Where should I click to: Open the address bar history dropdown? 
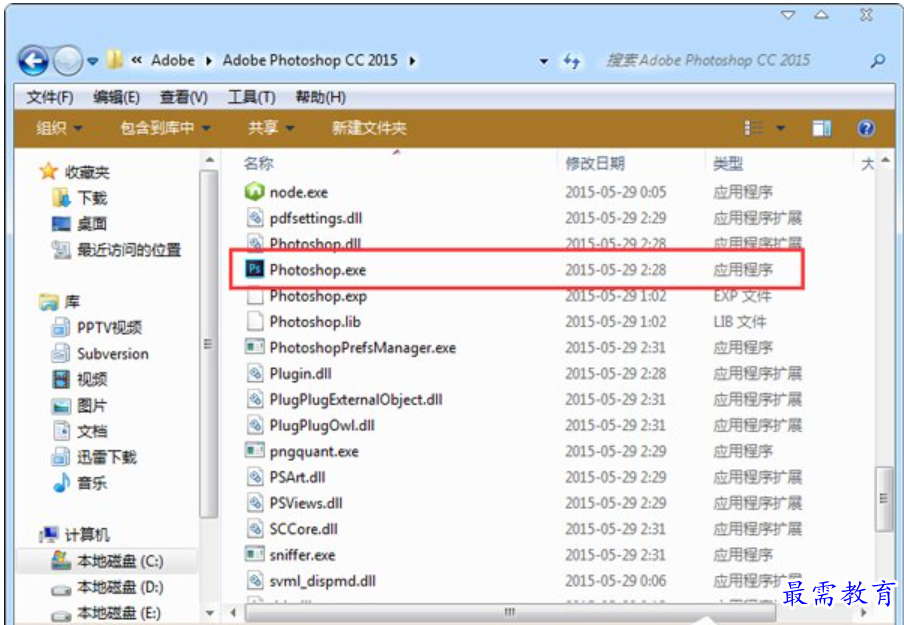click(544, 61)
